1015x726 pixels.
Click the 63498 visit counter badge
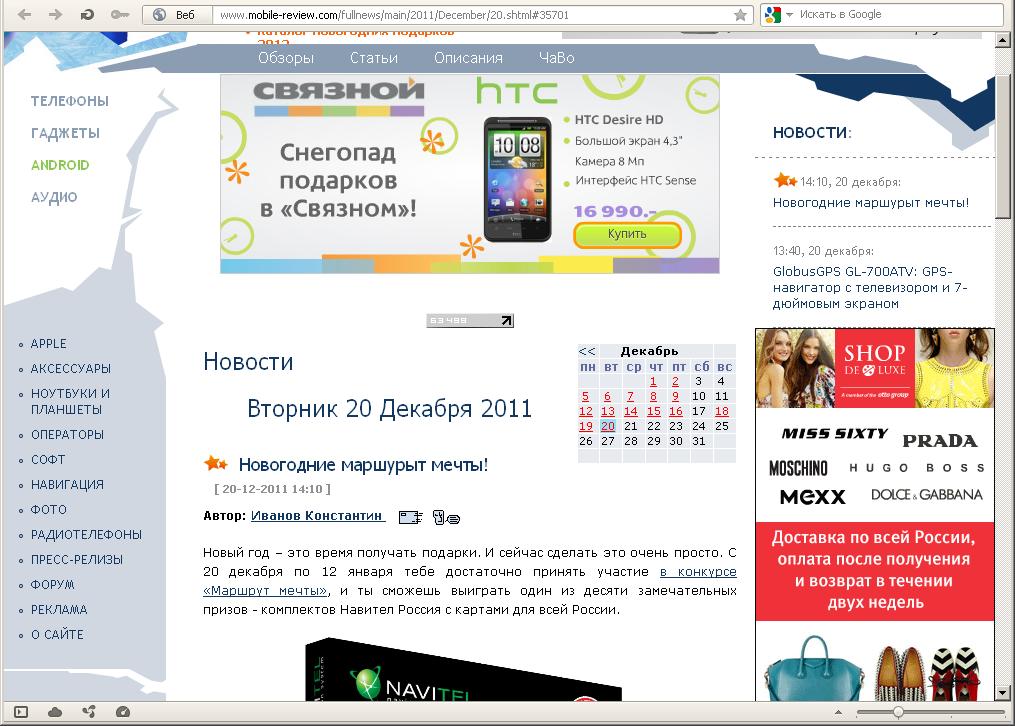(x=470, y=320)
